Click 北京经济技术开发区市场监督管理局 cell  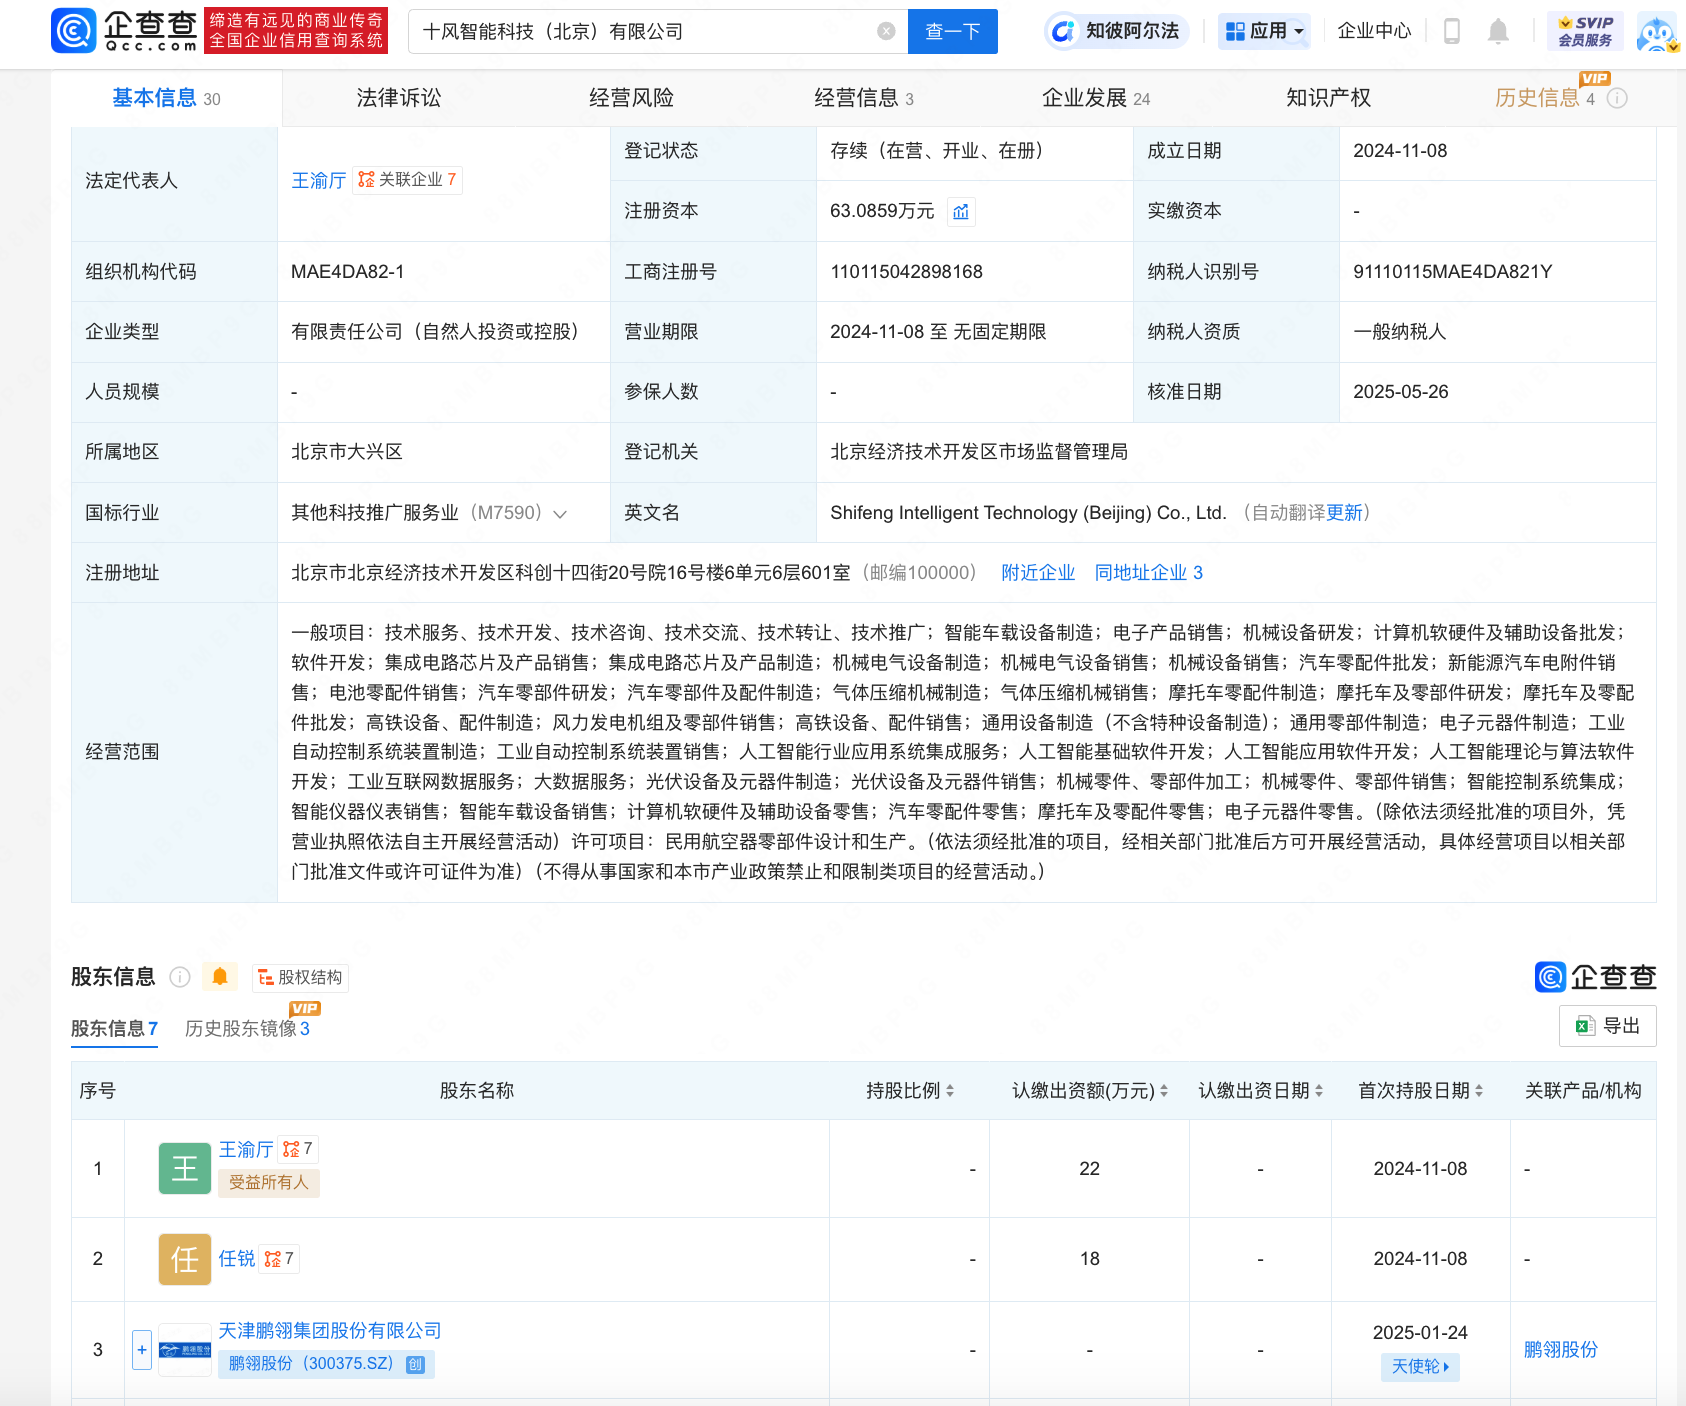pos(979,452)
